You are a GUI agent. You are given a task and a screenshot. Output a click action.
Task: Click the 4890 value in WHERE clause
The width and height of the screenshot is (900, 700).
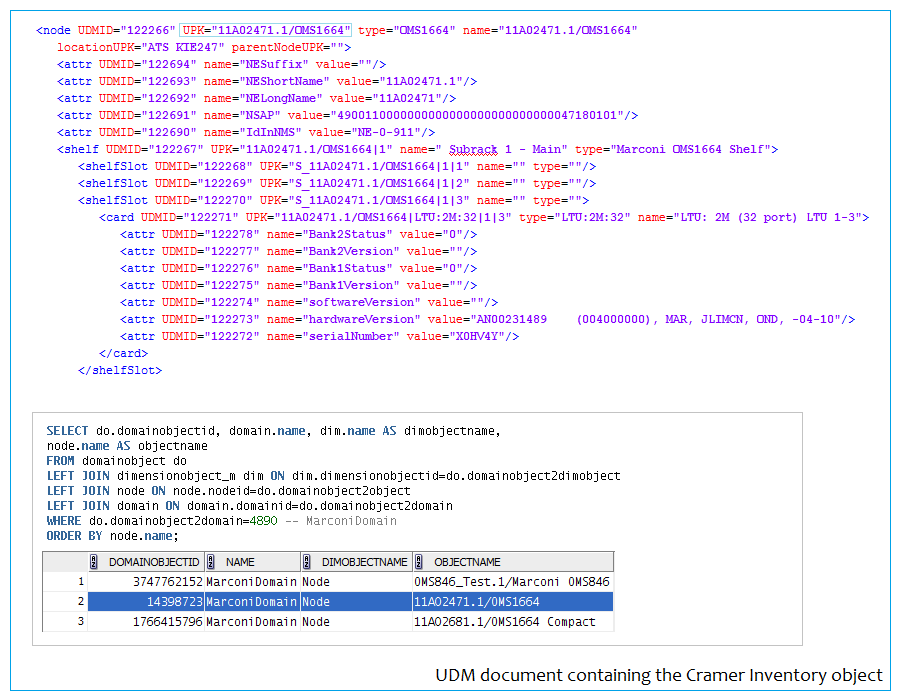[263, 521]
